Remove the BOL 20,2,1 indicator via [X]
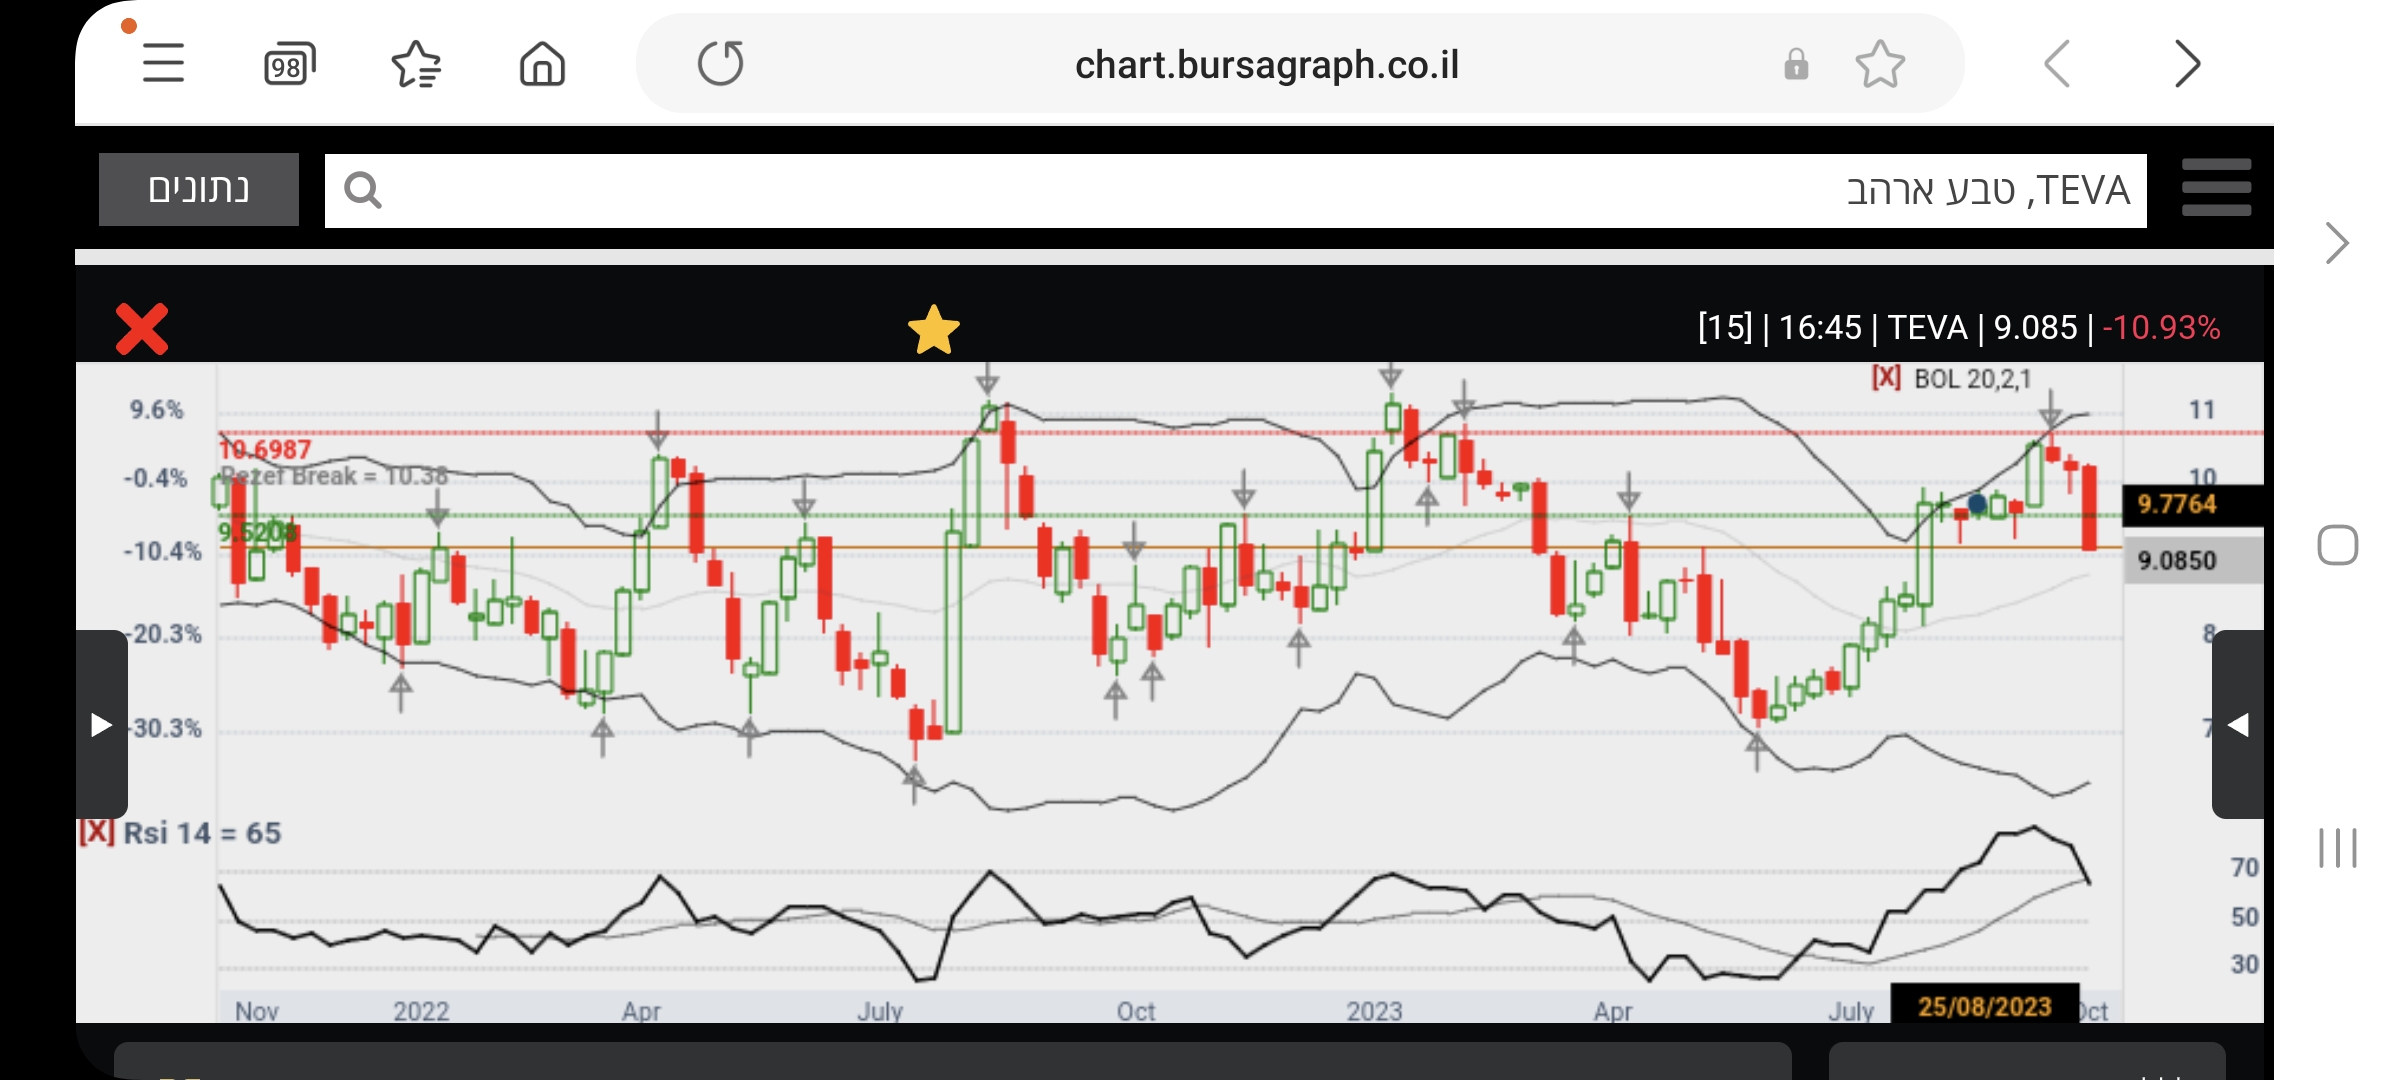 pyautogui.click(x=1886, y=378)
